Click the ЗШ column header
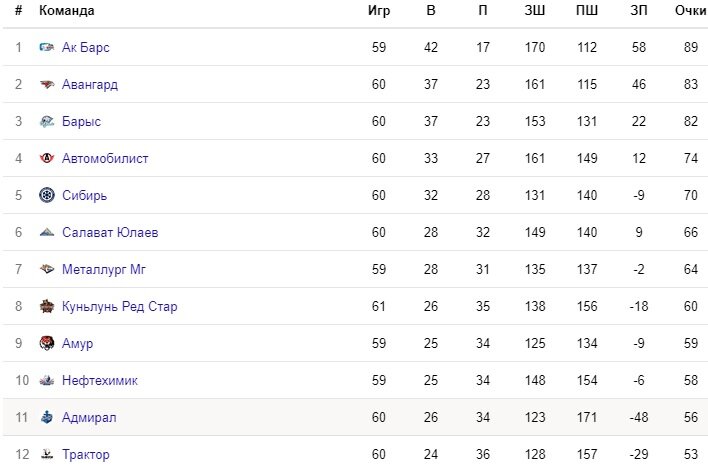This screenshot has width=708, height=469. tap(535, 10)
